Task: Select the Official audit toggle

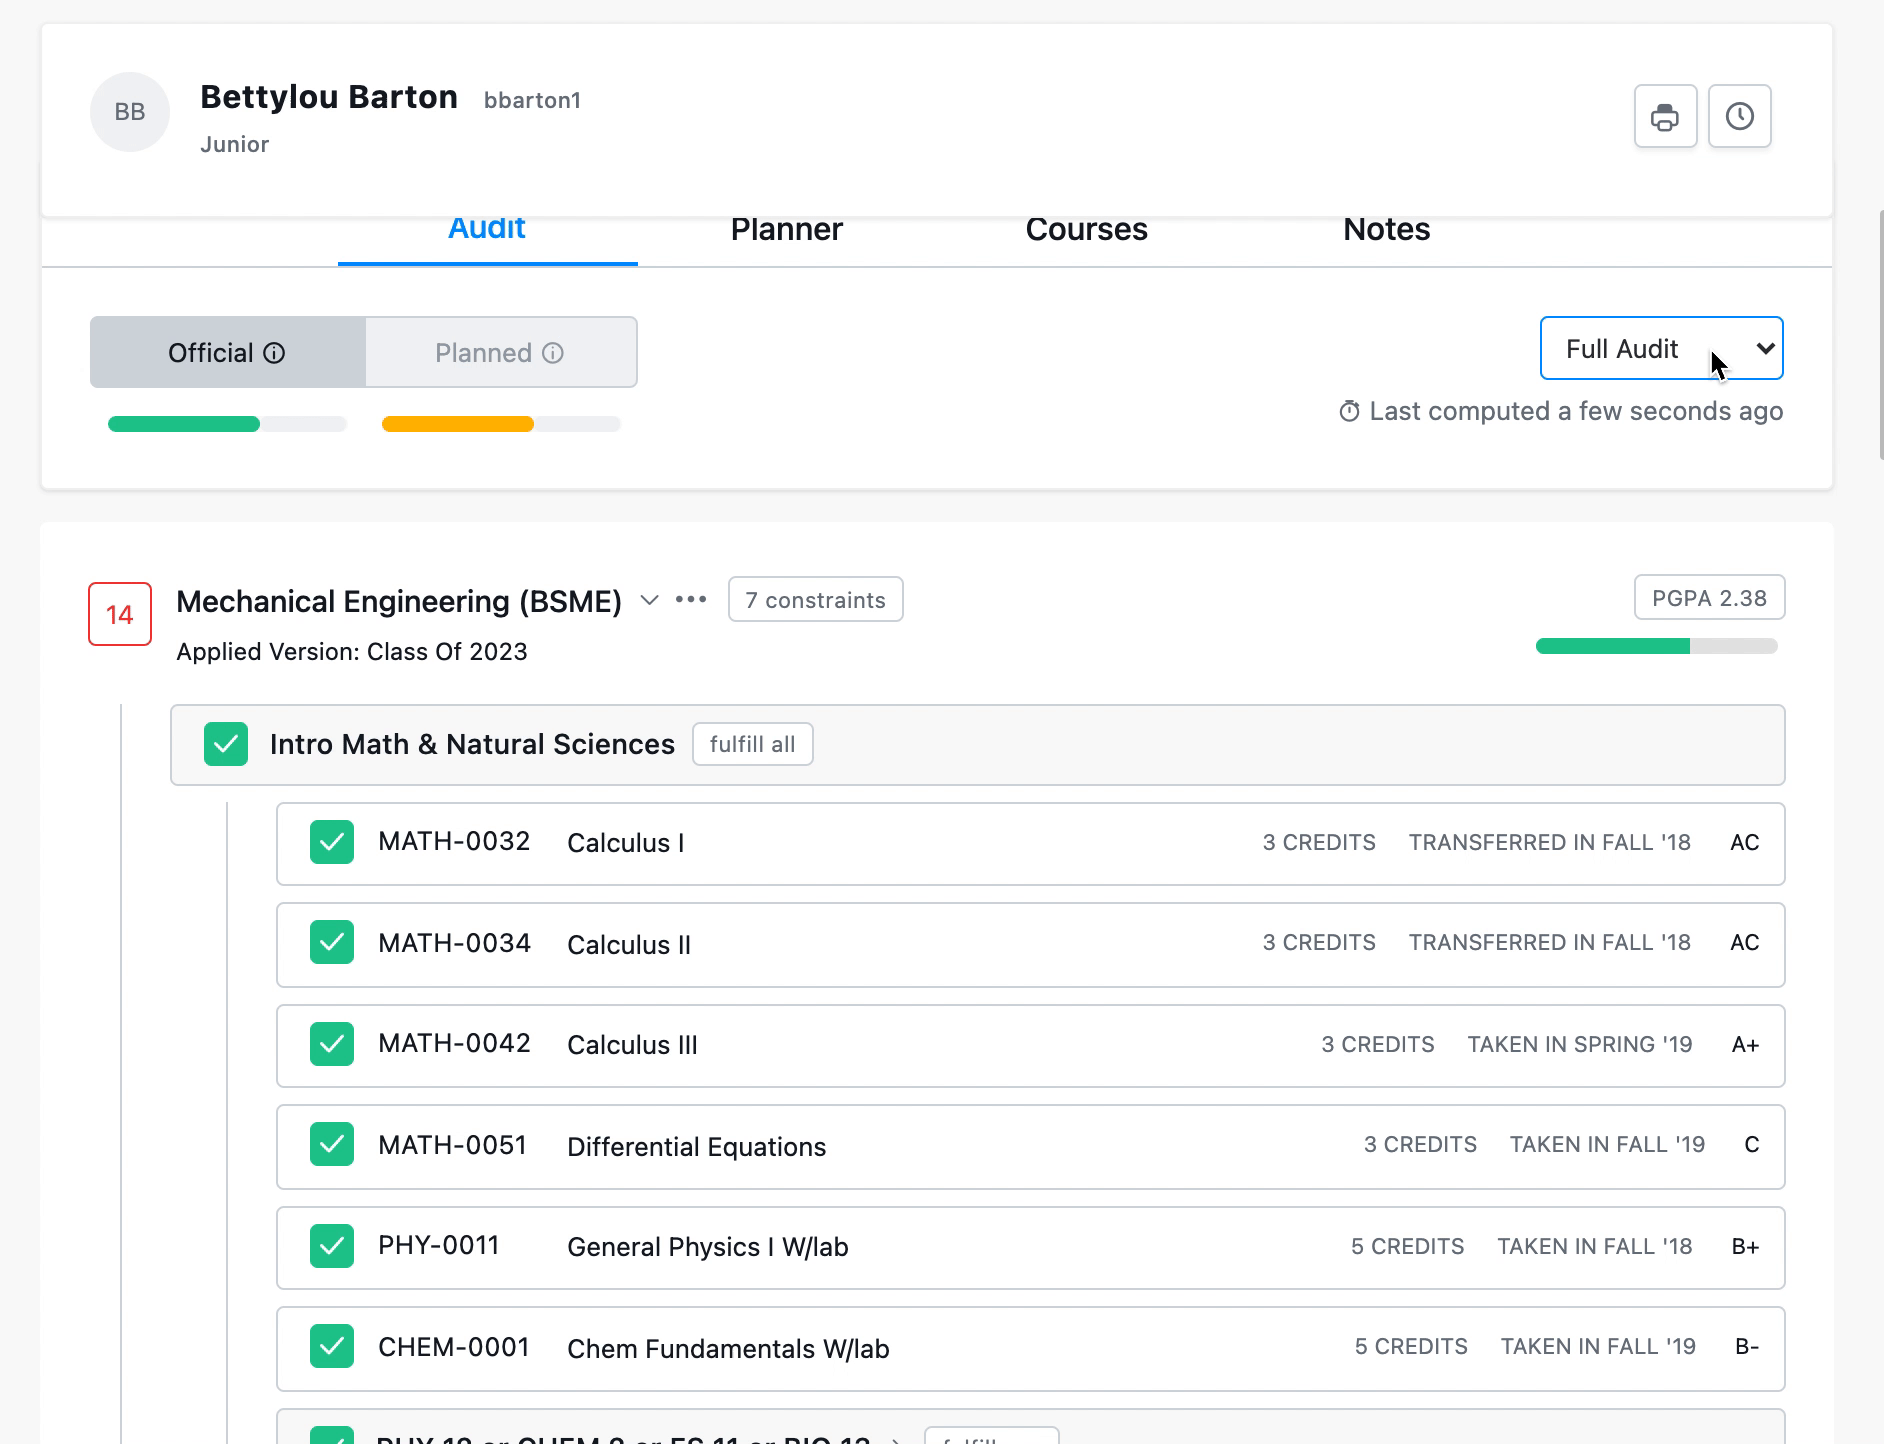Action: [228, 352]
